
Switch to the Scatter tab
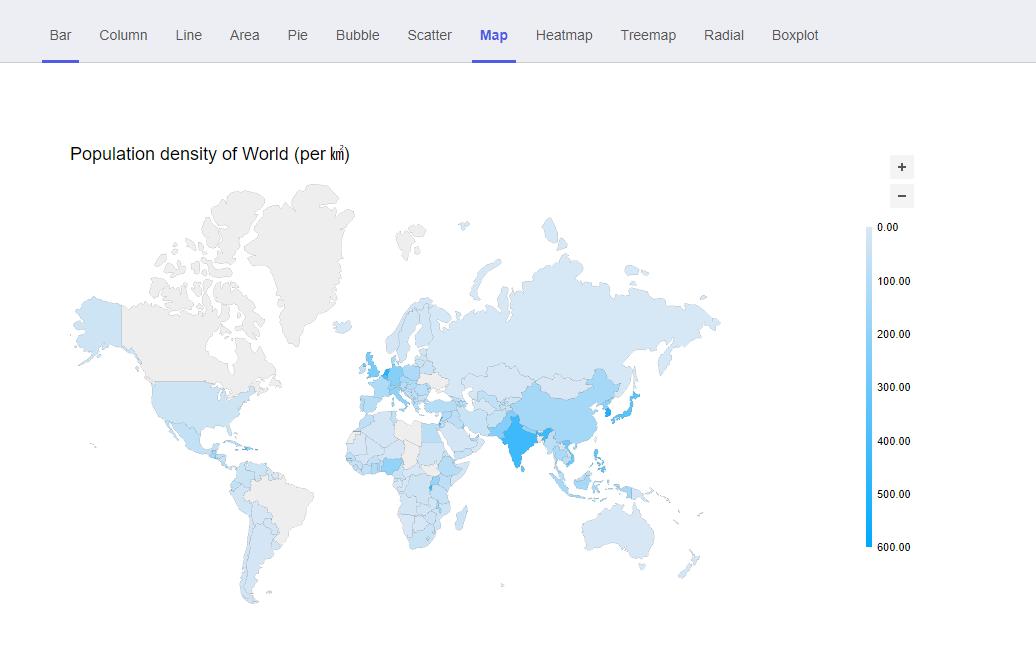pyautogui.click(x=429, y=35)
